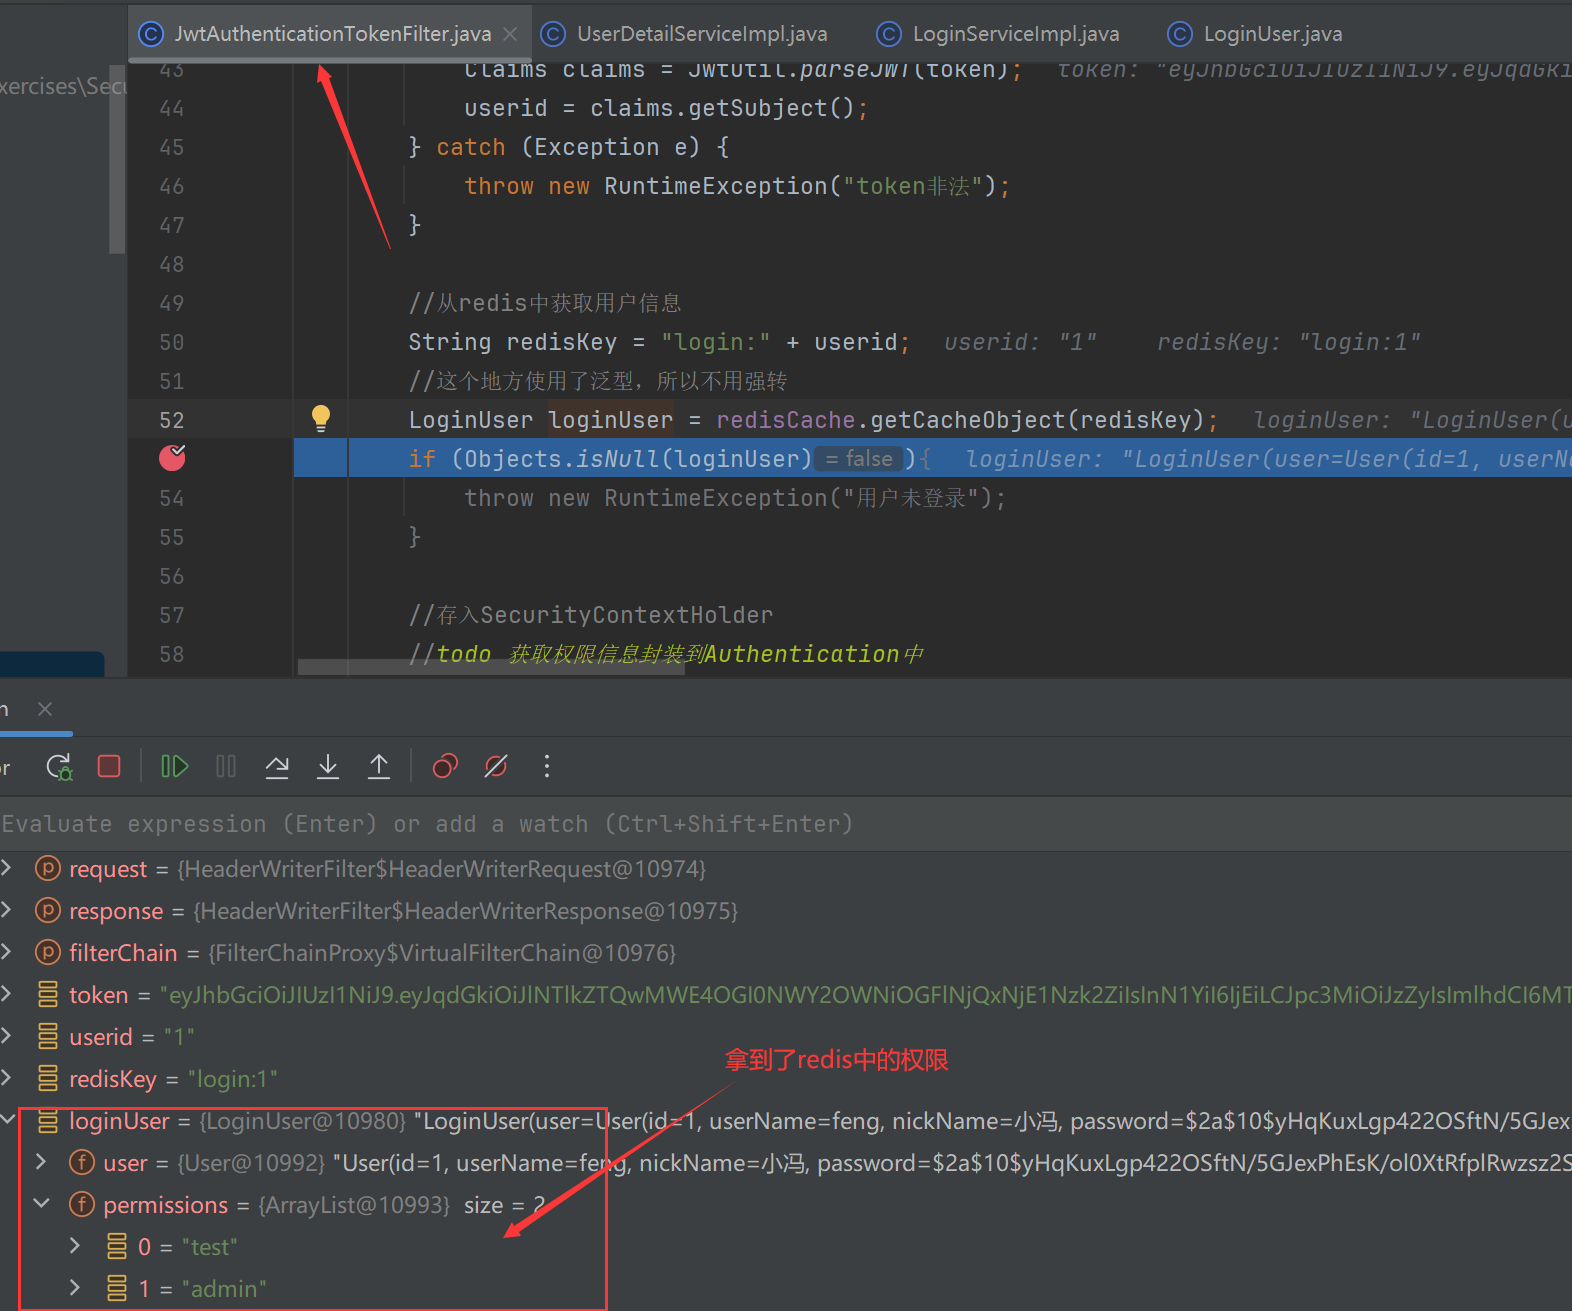Screen dimensions: 1572x1311
Task: Expand the user field node
Action: tap(41, 1162)
